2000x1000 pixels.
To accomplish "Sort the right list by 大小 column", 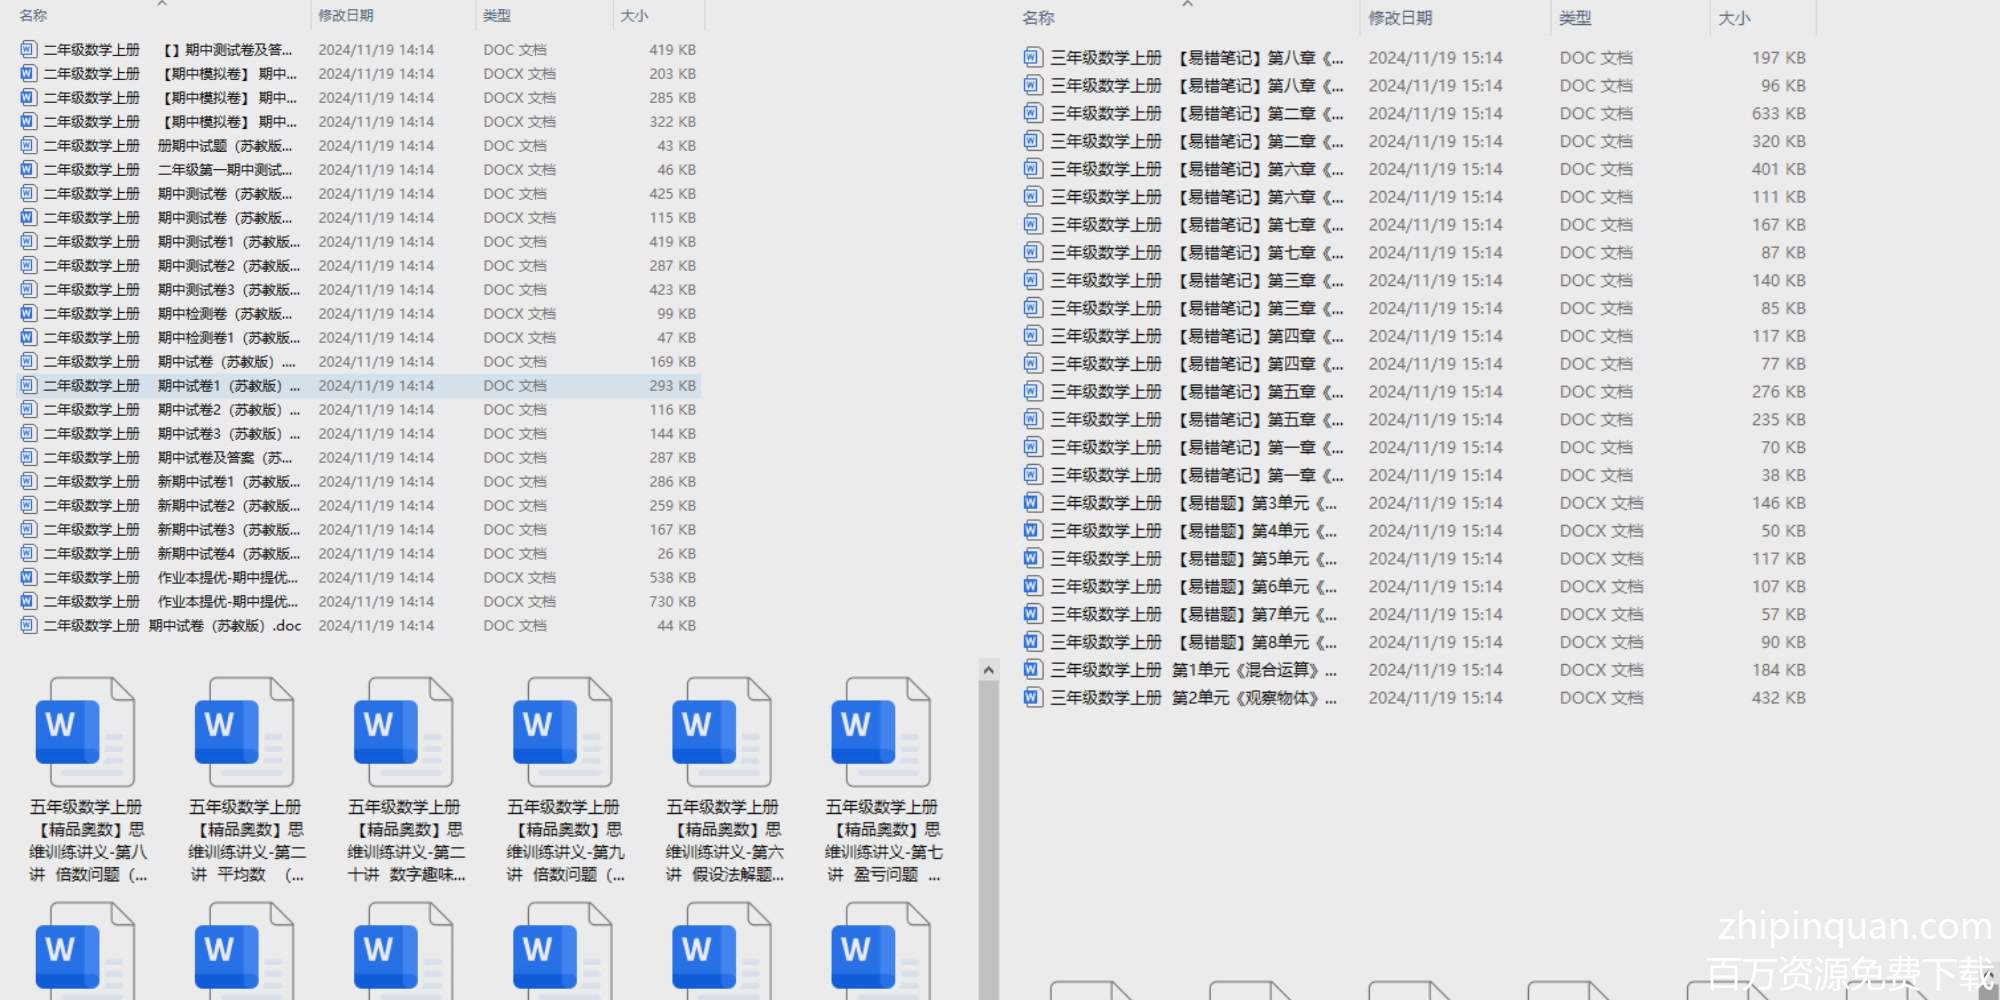I will [1734, 18].
